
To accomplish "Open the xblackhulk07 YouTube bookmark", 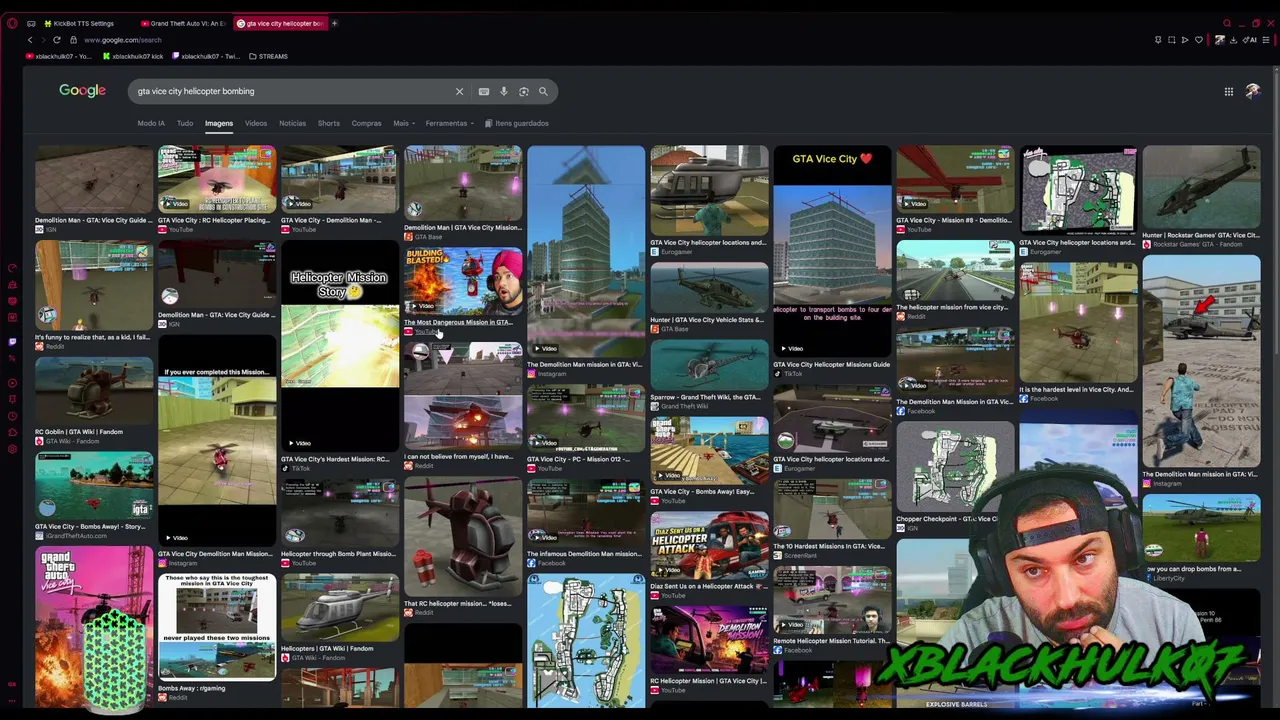I will tap(60, 56).
